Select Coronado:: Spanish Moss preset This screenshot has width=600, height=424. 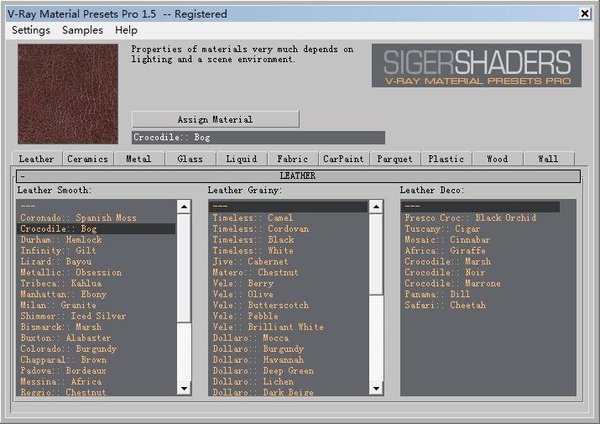click(x=77, y=217)
